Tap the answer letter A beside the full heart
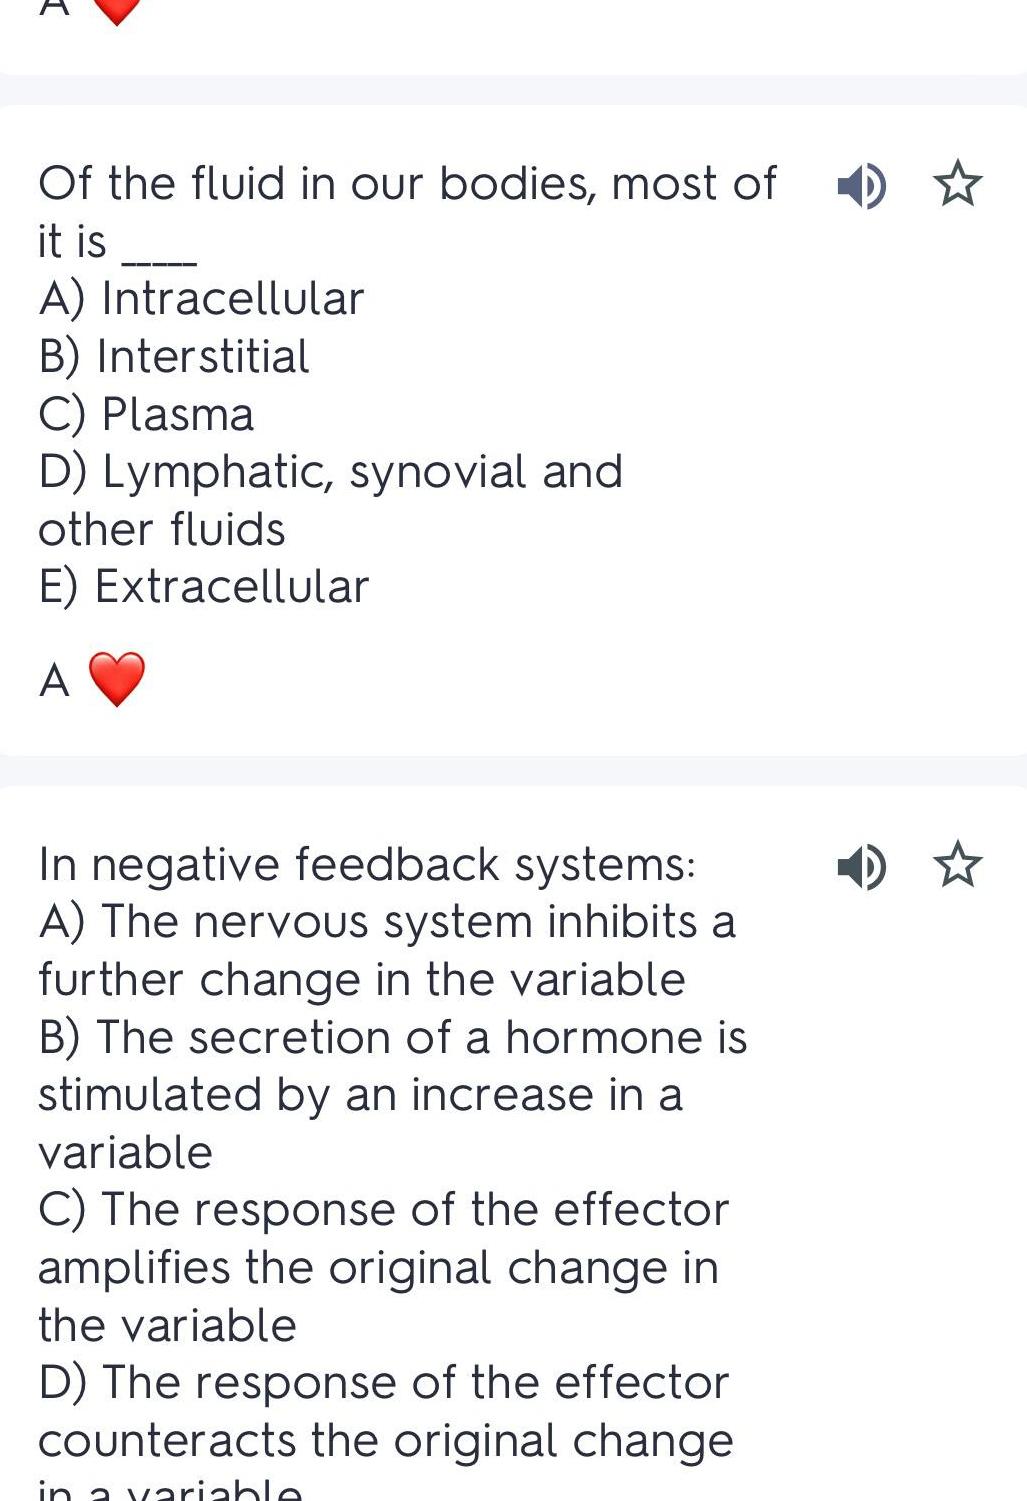Viewport: 1027px width, 1501px height. pos(54,681)
